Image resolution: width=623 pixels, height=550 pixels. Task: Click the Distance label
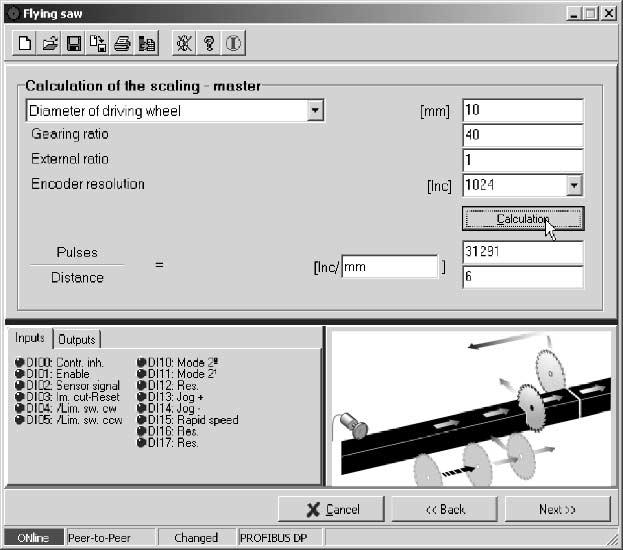coord(77,277)
